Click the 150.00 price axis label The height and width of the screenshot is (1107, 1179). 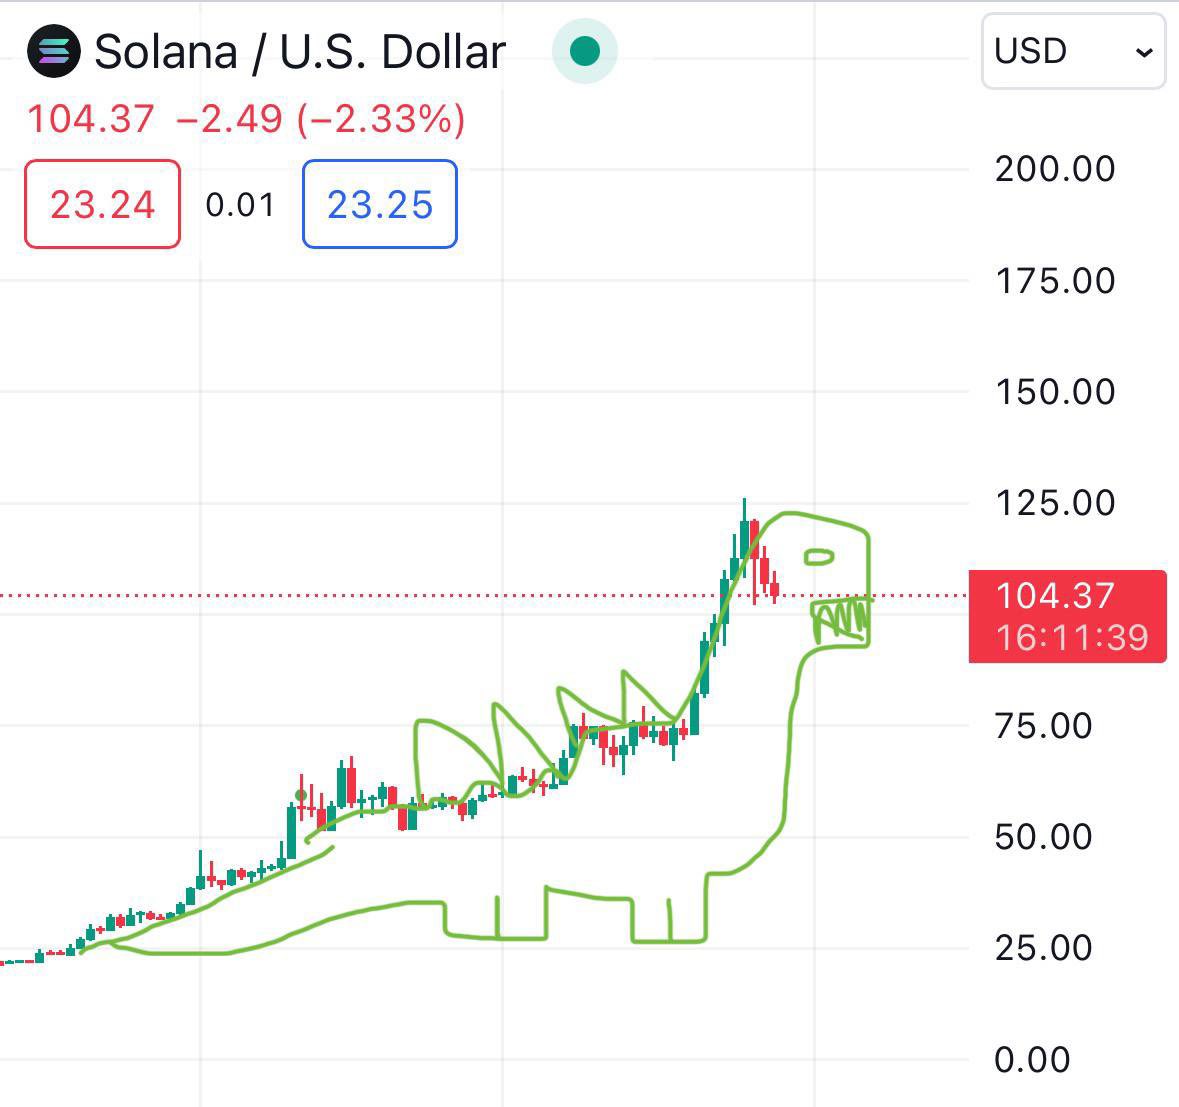click(x=1055, y=392)
